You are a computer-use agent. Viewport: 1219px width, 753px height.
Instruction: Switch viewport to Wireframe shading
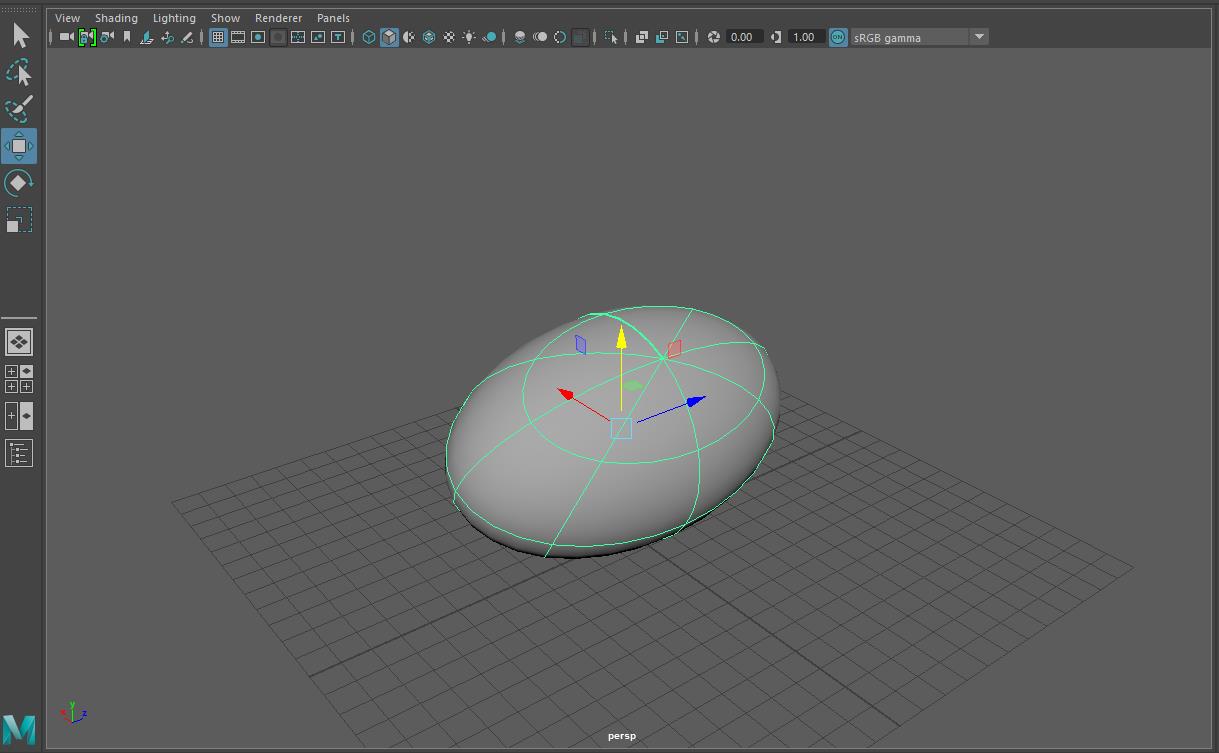click(369, 37)
